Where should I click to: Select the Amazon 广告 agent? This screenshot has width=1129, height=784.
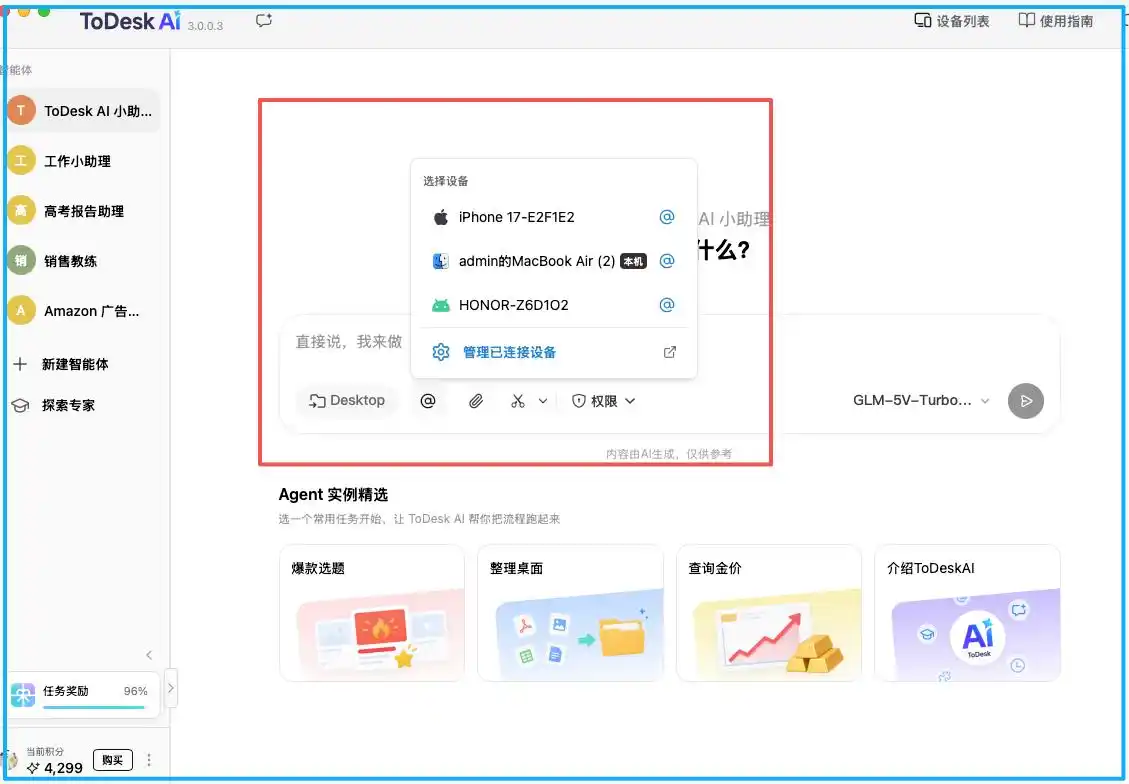(83, 311)
